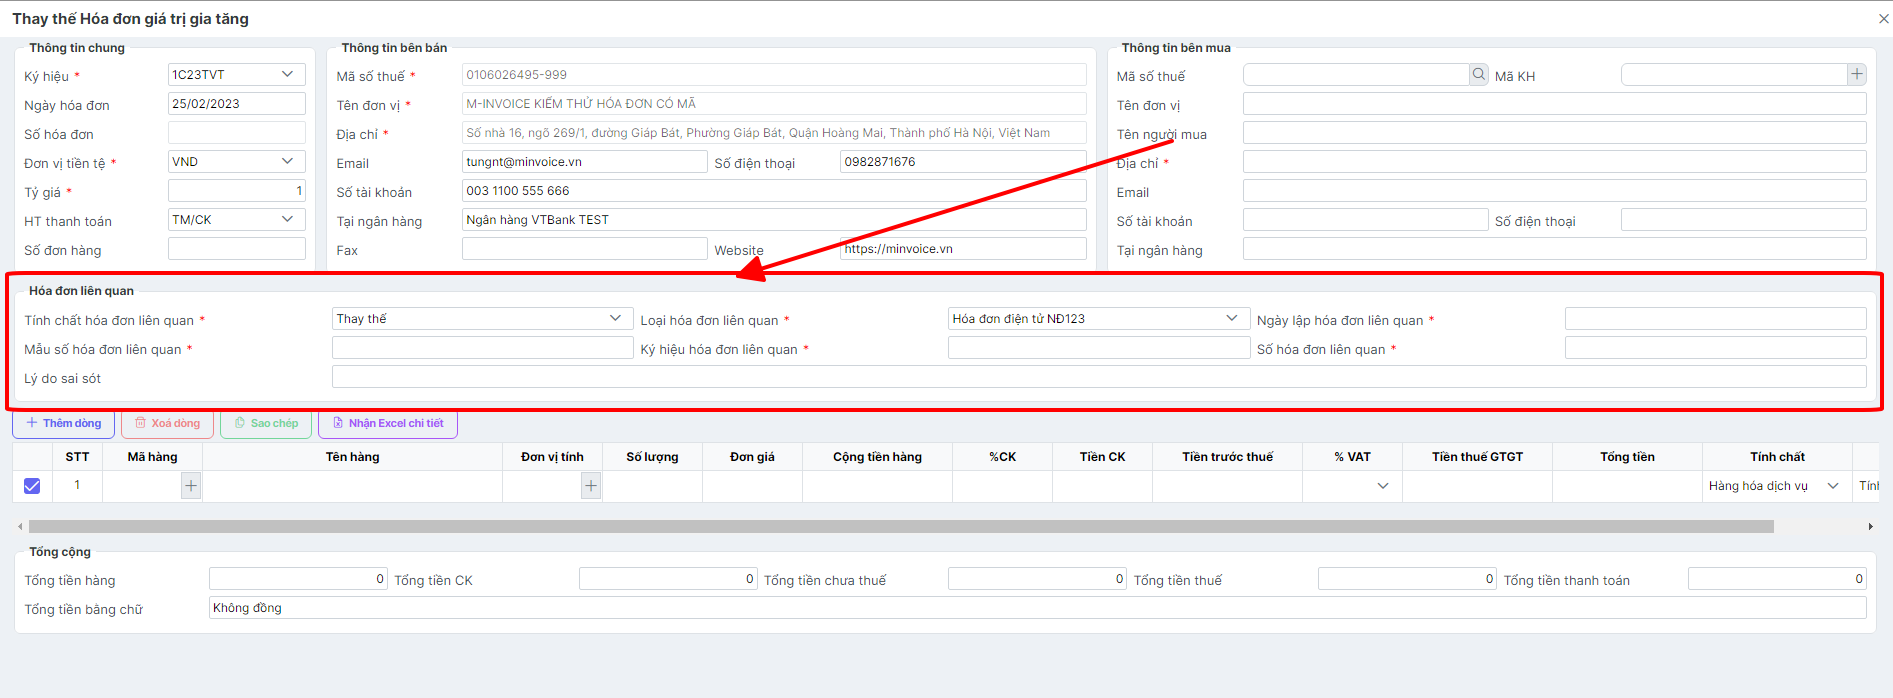This screenshot has height=698, width=1893.
Task: Click the Nhận Excel chi tiết button
Action: point(388,424)
